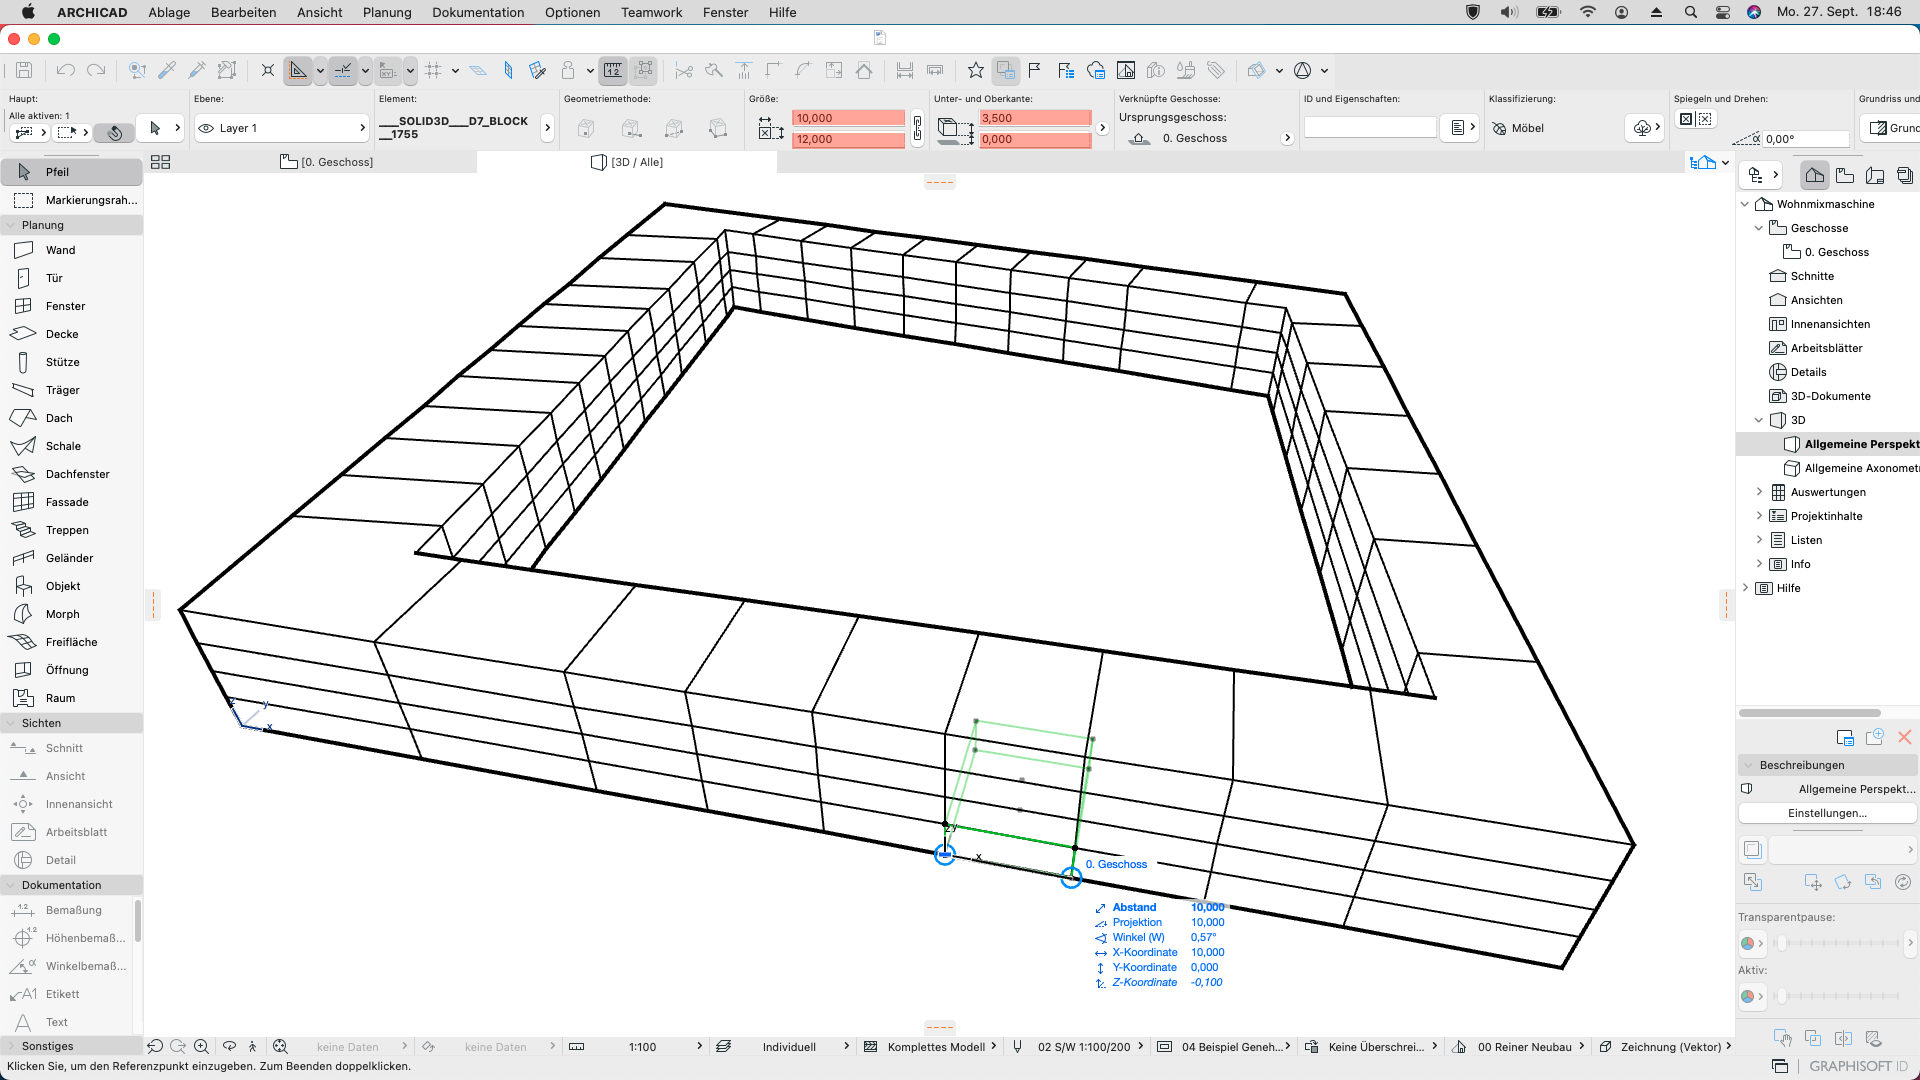Select the Morph tool
The image size is (1920, 1080).
62,614
